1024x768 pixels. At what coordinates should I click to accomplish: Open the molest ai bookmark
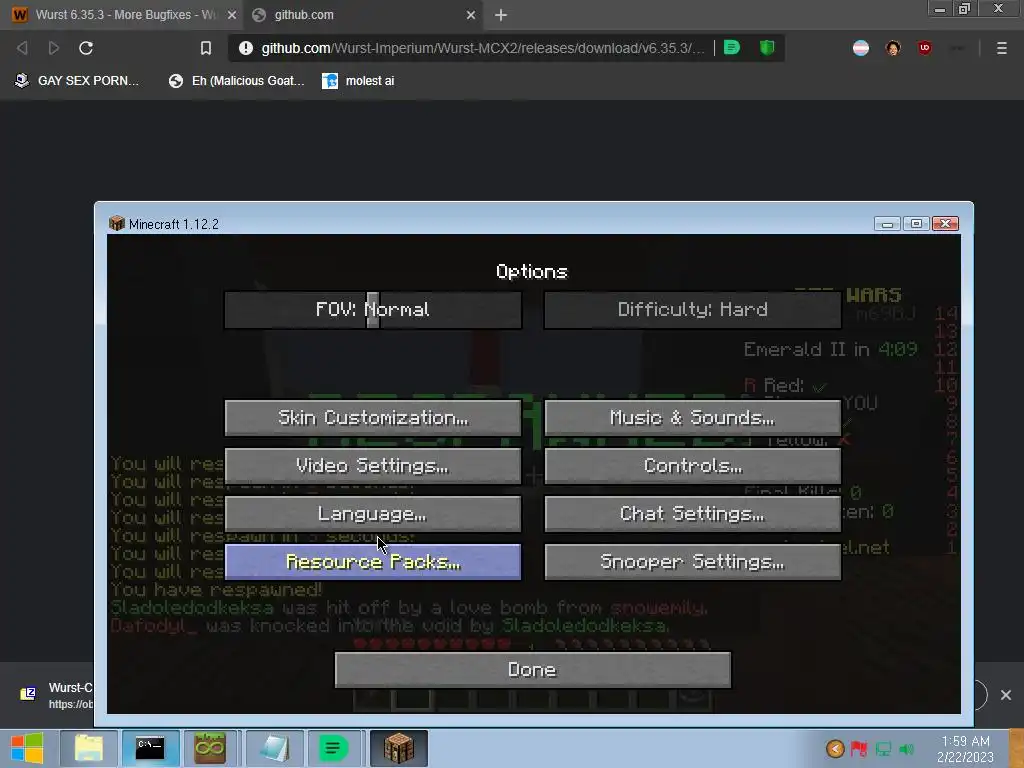pyautogui.click(x=359, y=81)
